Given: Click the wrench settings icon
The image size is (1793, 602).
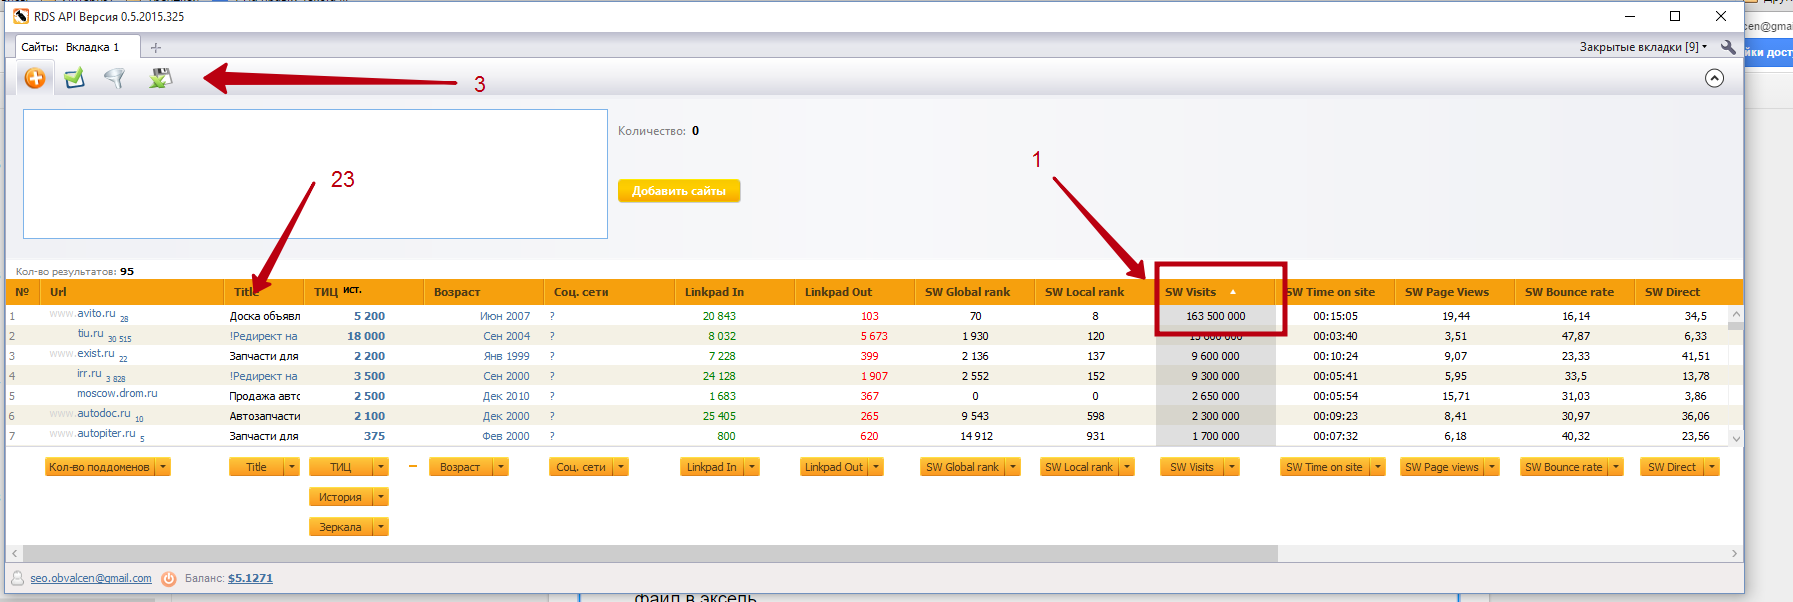Looking at the screenshot, I should (1728, 47).
